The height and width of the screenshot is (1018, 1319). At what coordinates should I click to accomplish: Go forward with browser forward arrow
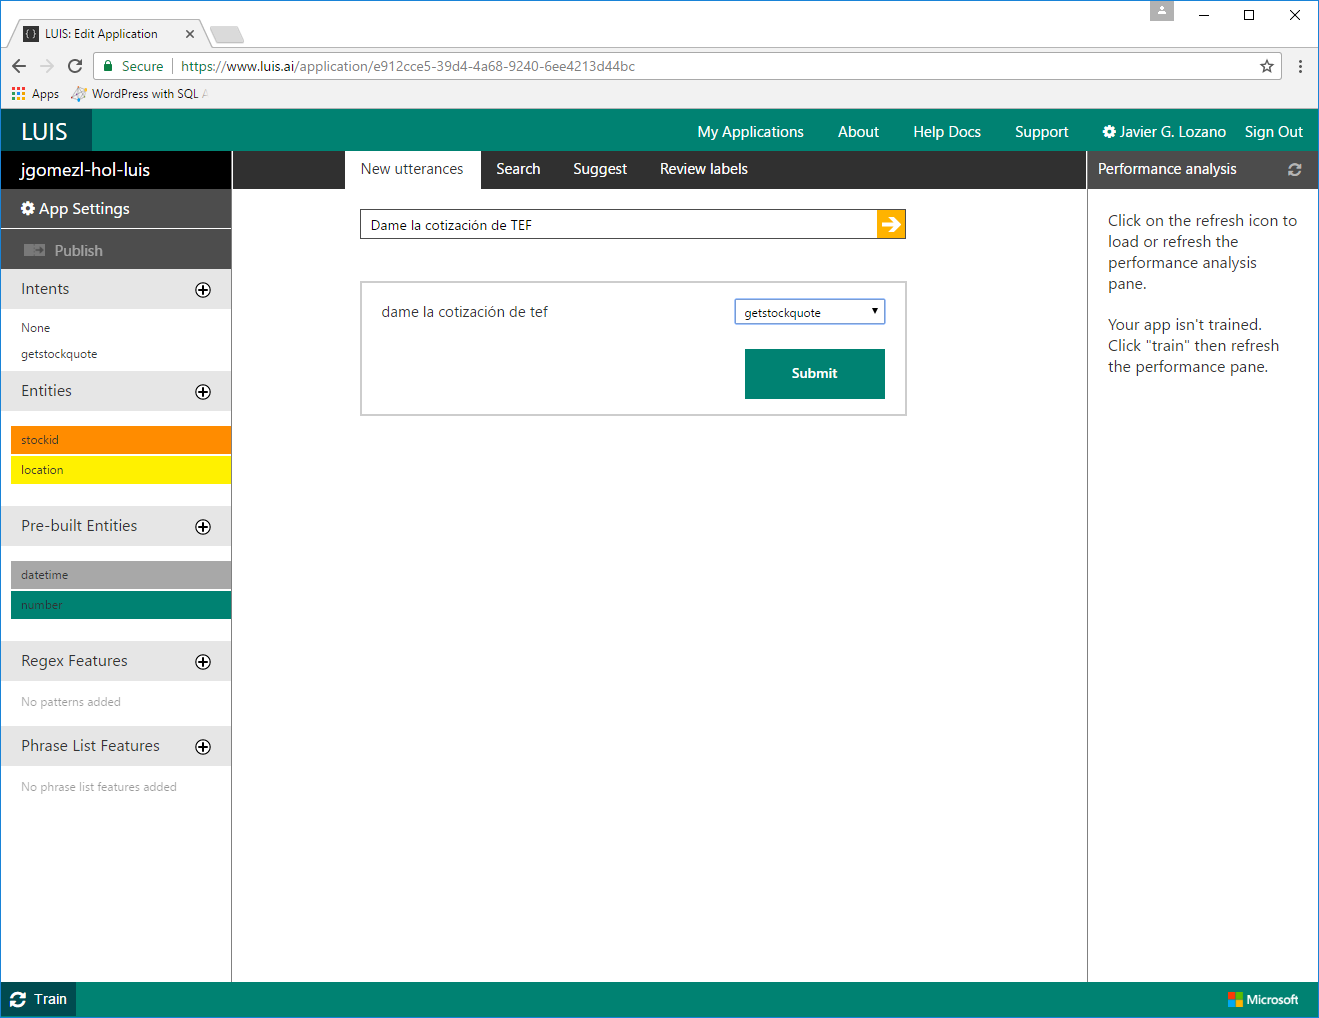coord(47,66)
